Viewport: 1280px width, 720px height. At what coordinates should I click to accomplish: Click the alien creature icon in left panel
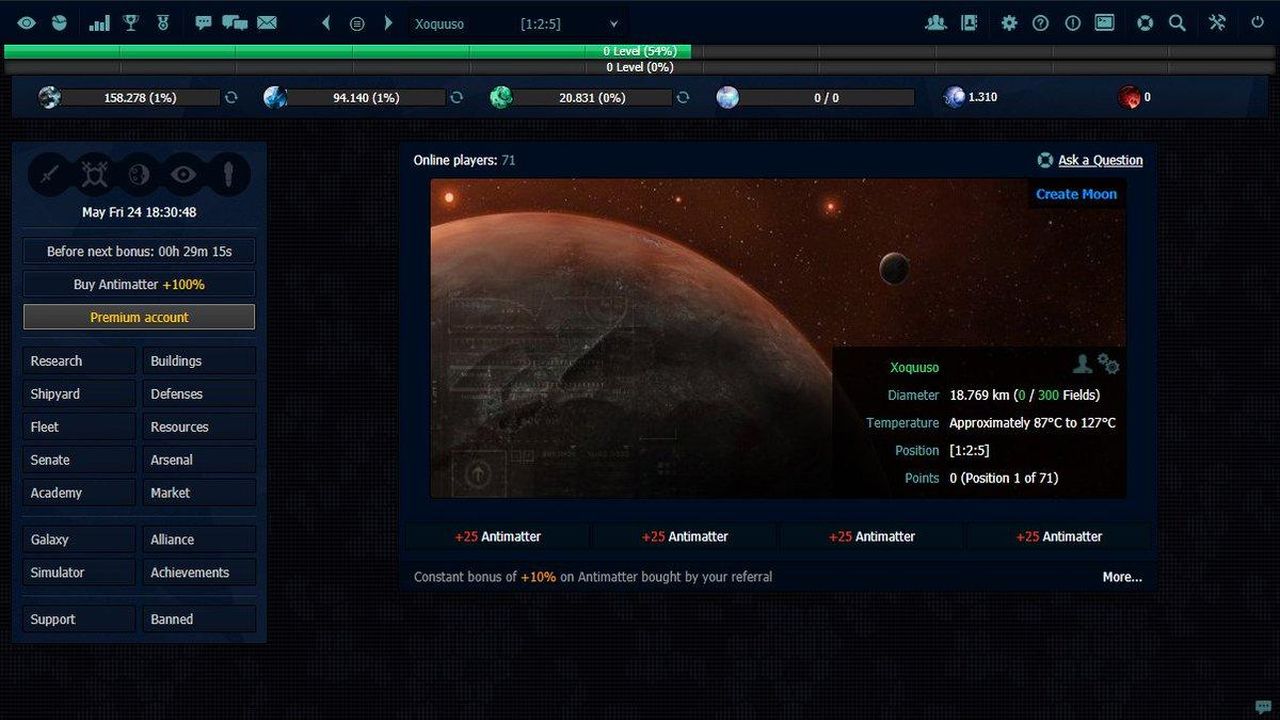(94, 175)
